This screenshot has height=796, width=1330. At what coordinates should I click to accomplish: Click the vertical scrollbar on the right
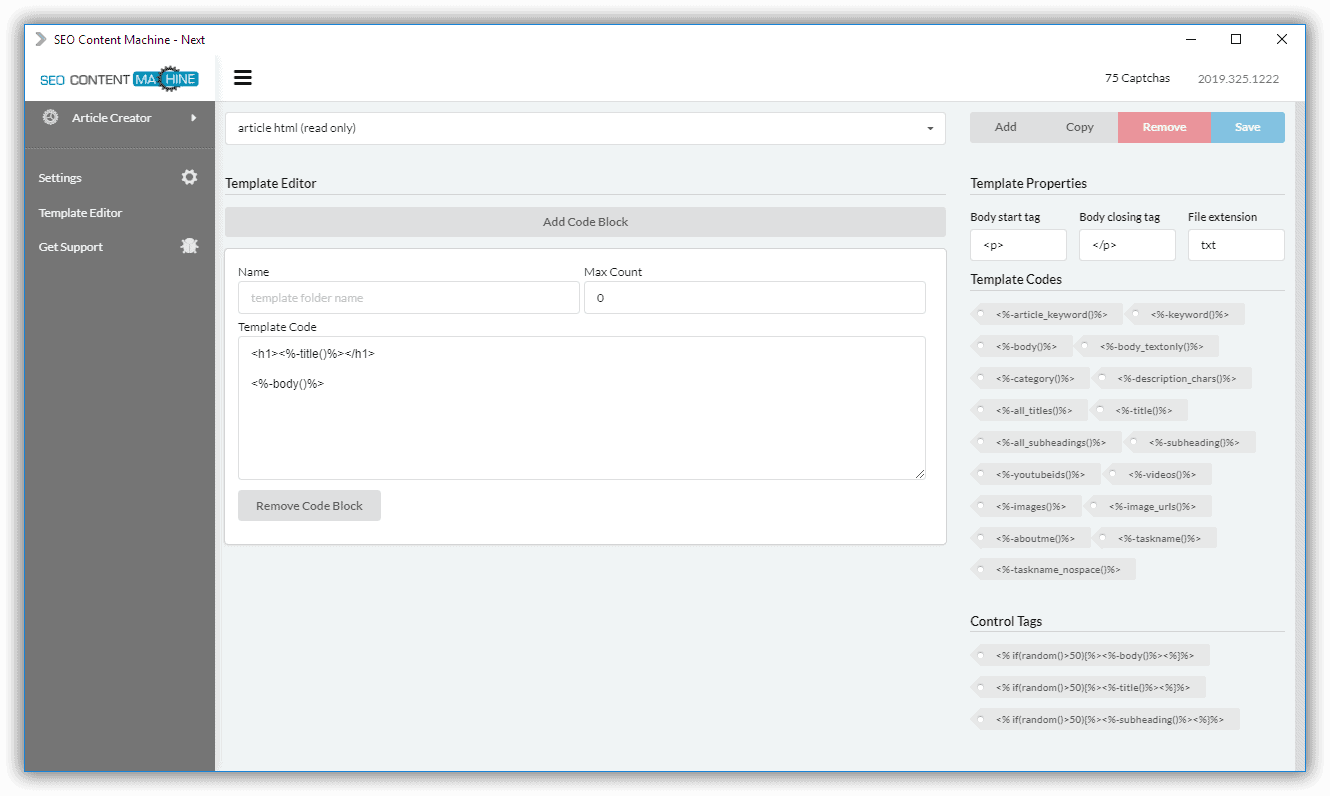[1299, 436]
